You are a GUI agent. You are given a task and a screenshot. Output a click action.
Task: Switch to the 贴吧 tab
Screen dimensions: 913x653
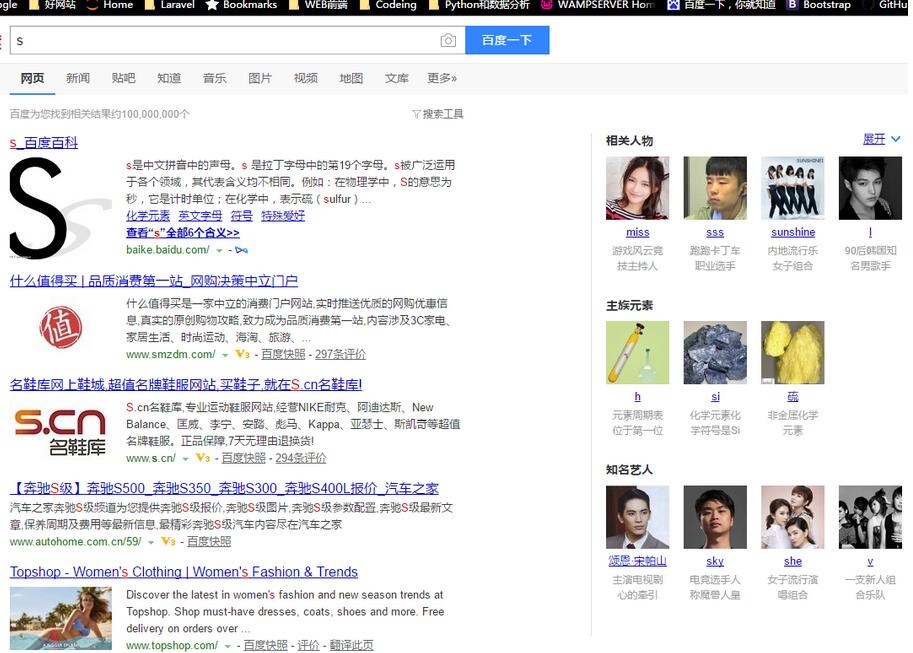(x=123, y=78)
